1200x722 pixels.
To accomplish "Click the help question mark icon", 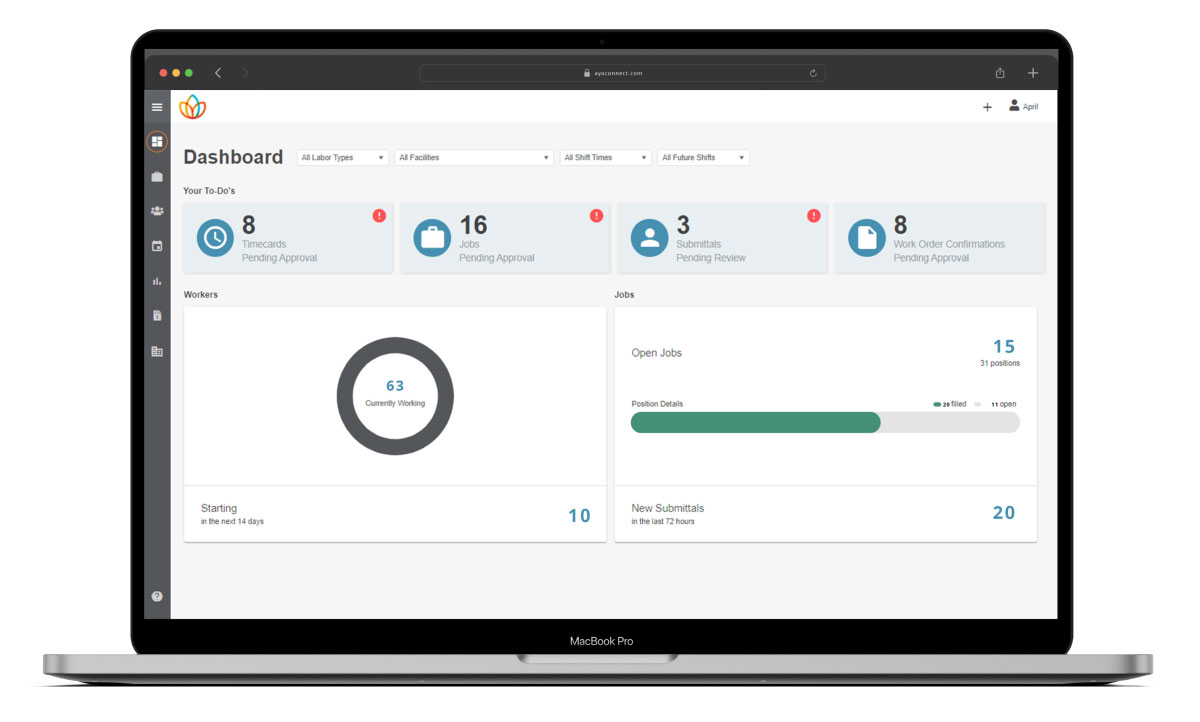I will point(157,596).
